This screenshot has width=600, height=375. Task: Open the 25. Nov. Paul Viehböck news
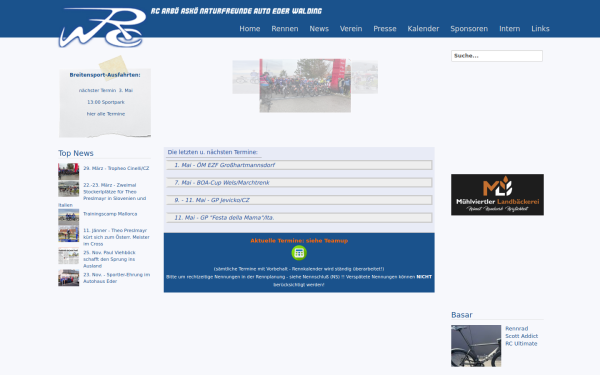pos(109,259)
